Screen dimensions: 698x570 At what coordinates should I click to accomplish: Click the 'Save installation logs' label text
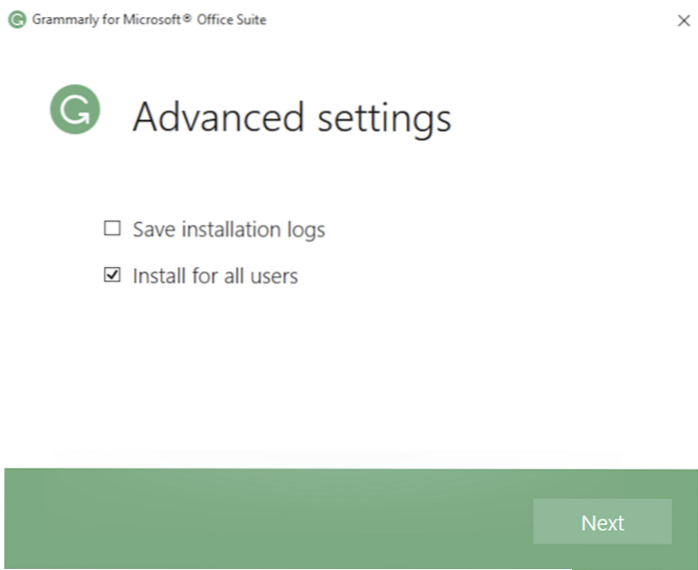(x=228, y=229)
